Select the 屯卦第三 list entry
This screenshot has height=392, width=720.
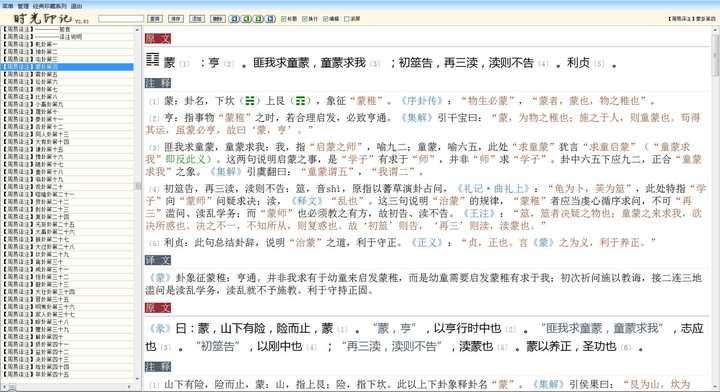(67, 59)
